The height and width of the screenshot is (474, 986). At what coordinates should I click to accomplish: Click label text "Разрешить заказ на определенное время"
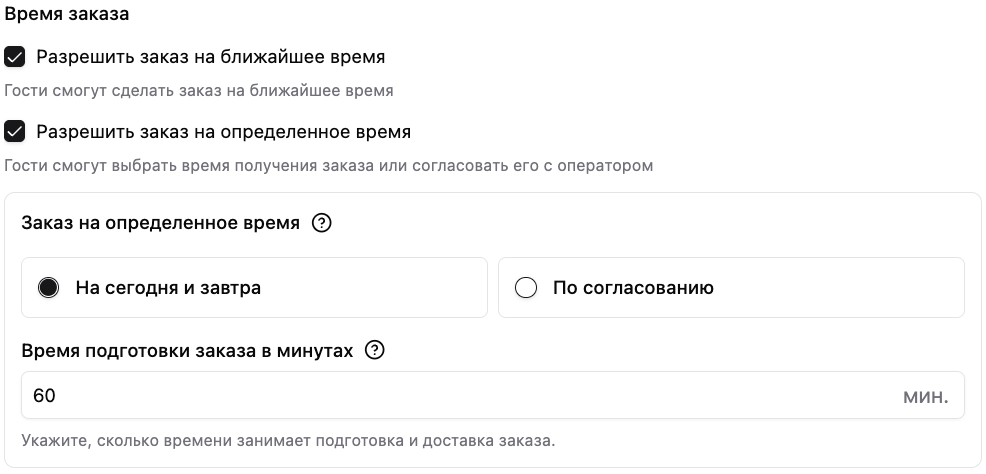223,133
